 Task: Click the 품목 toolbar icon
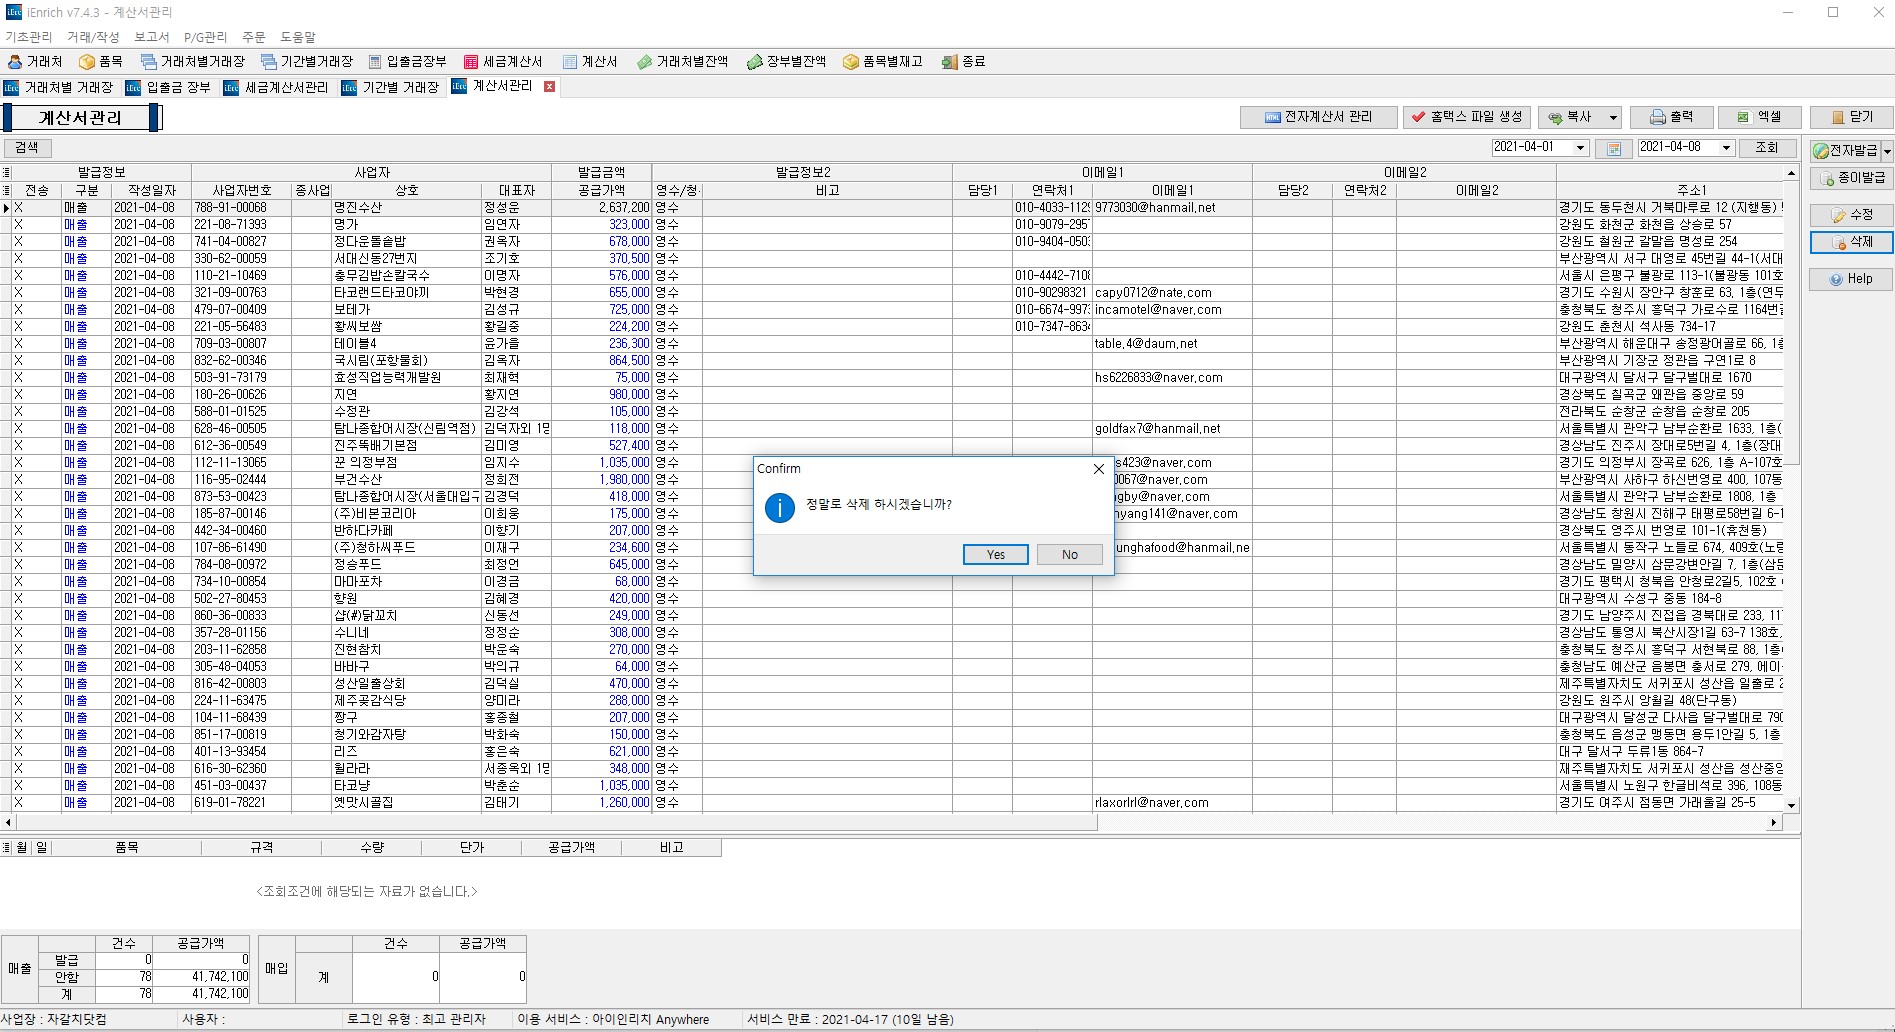[x=100, y=62]
